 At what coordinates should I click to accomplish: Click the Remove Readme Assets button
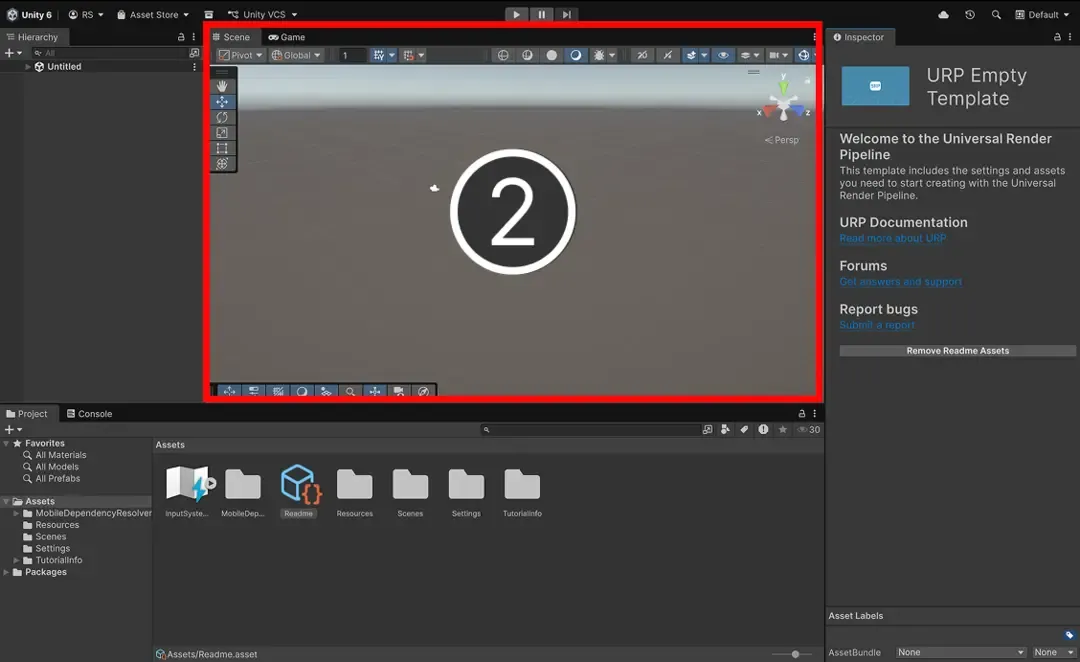coord(957,351)
